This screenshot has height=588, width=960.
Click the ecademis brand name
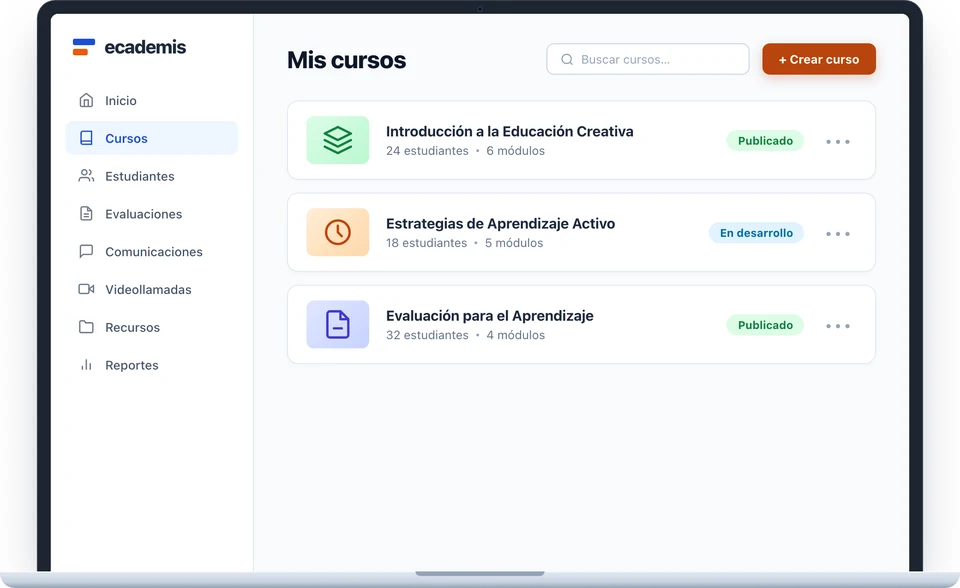145,47
